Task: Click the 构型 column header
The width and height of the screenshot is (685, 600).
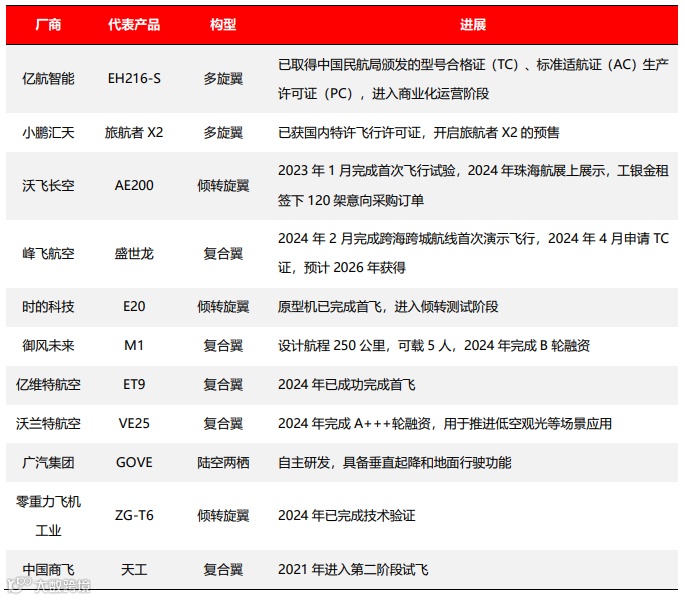Action: tap(223, 24)
